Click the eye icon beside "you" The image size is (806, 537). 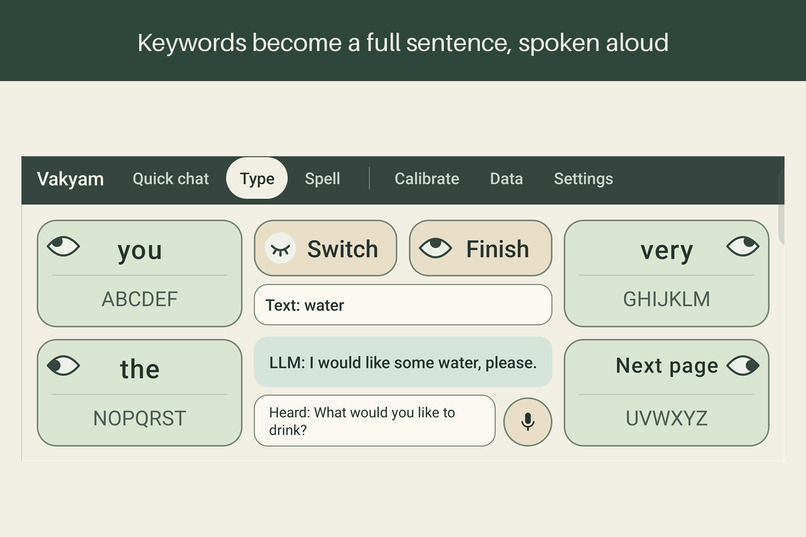coord(63,246)
